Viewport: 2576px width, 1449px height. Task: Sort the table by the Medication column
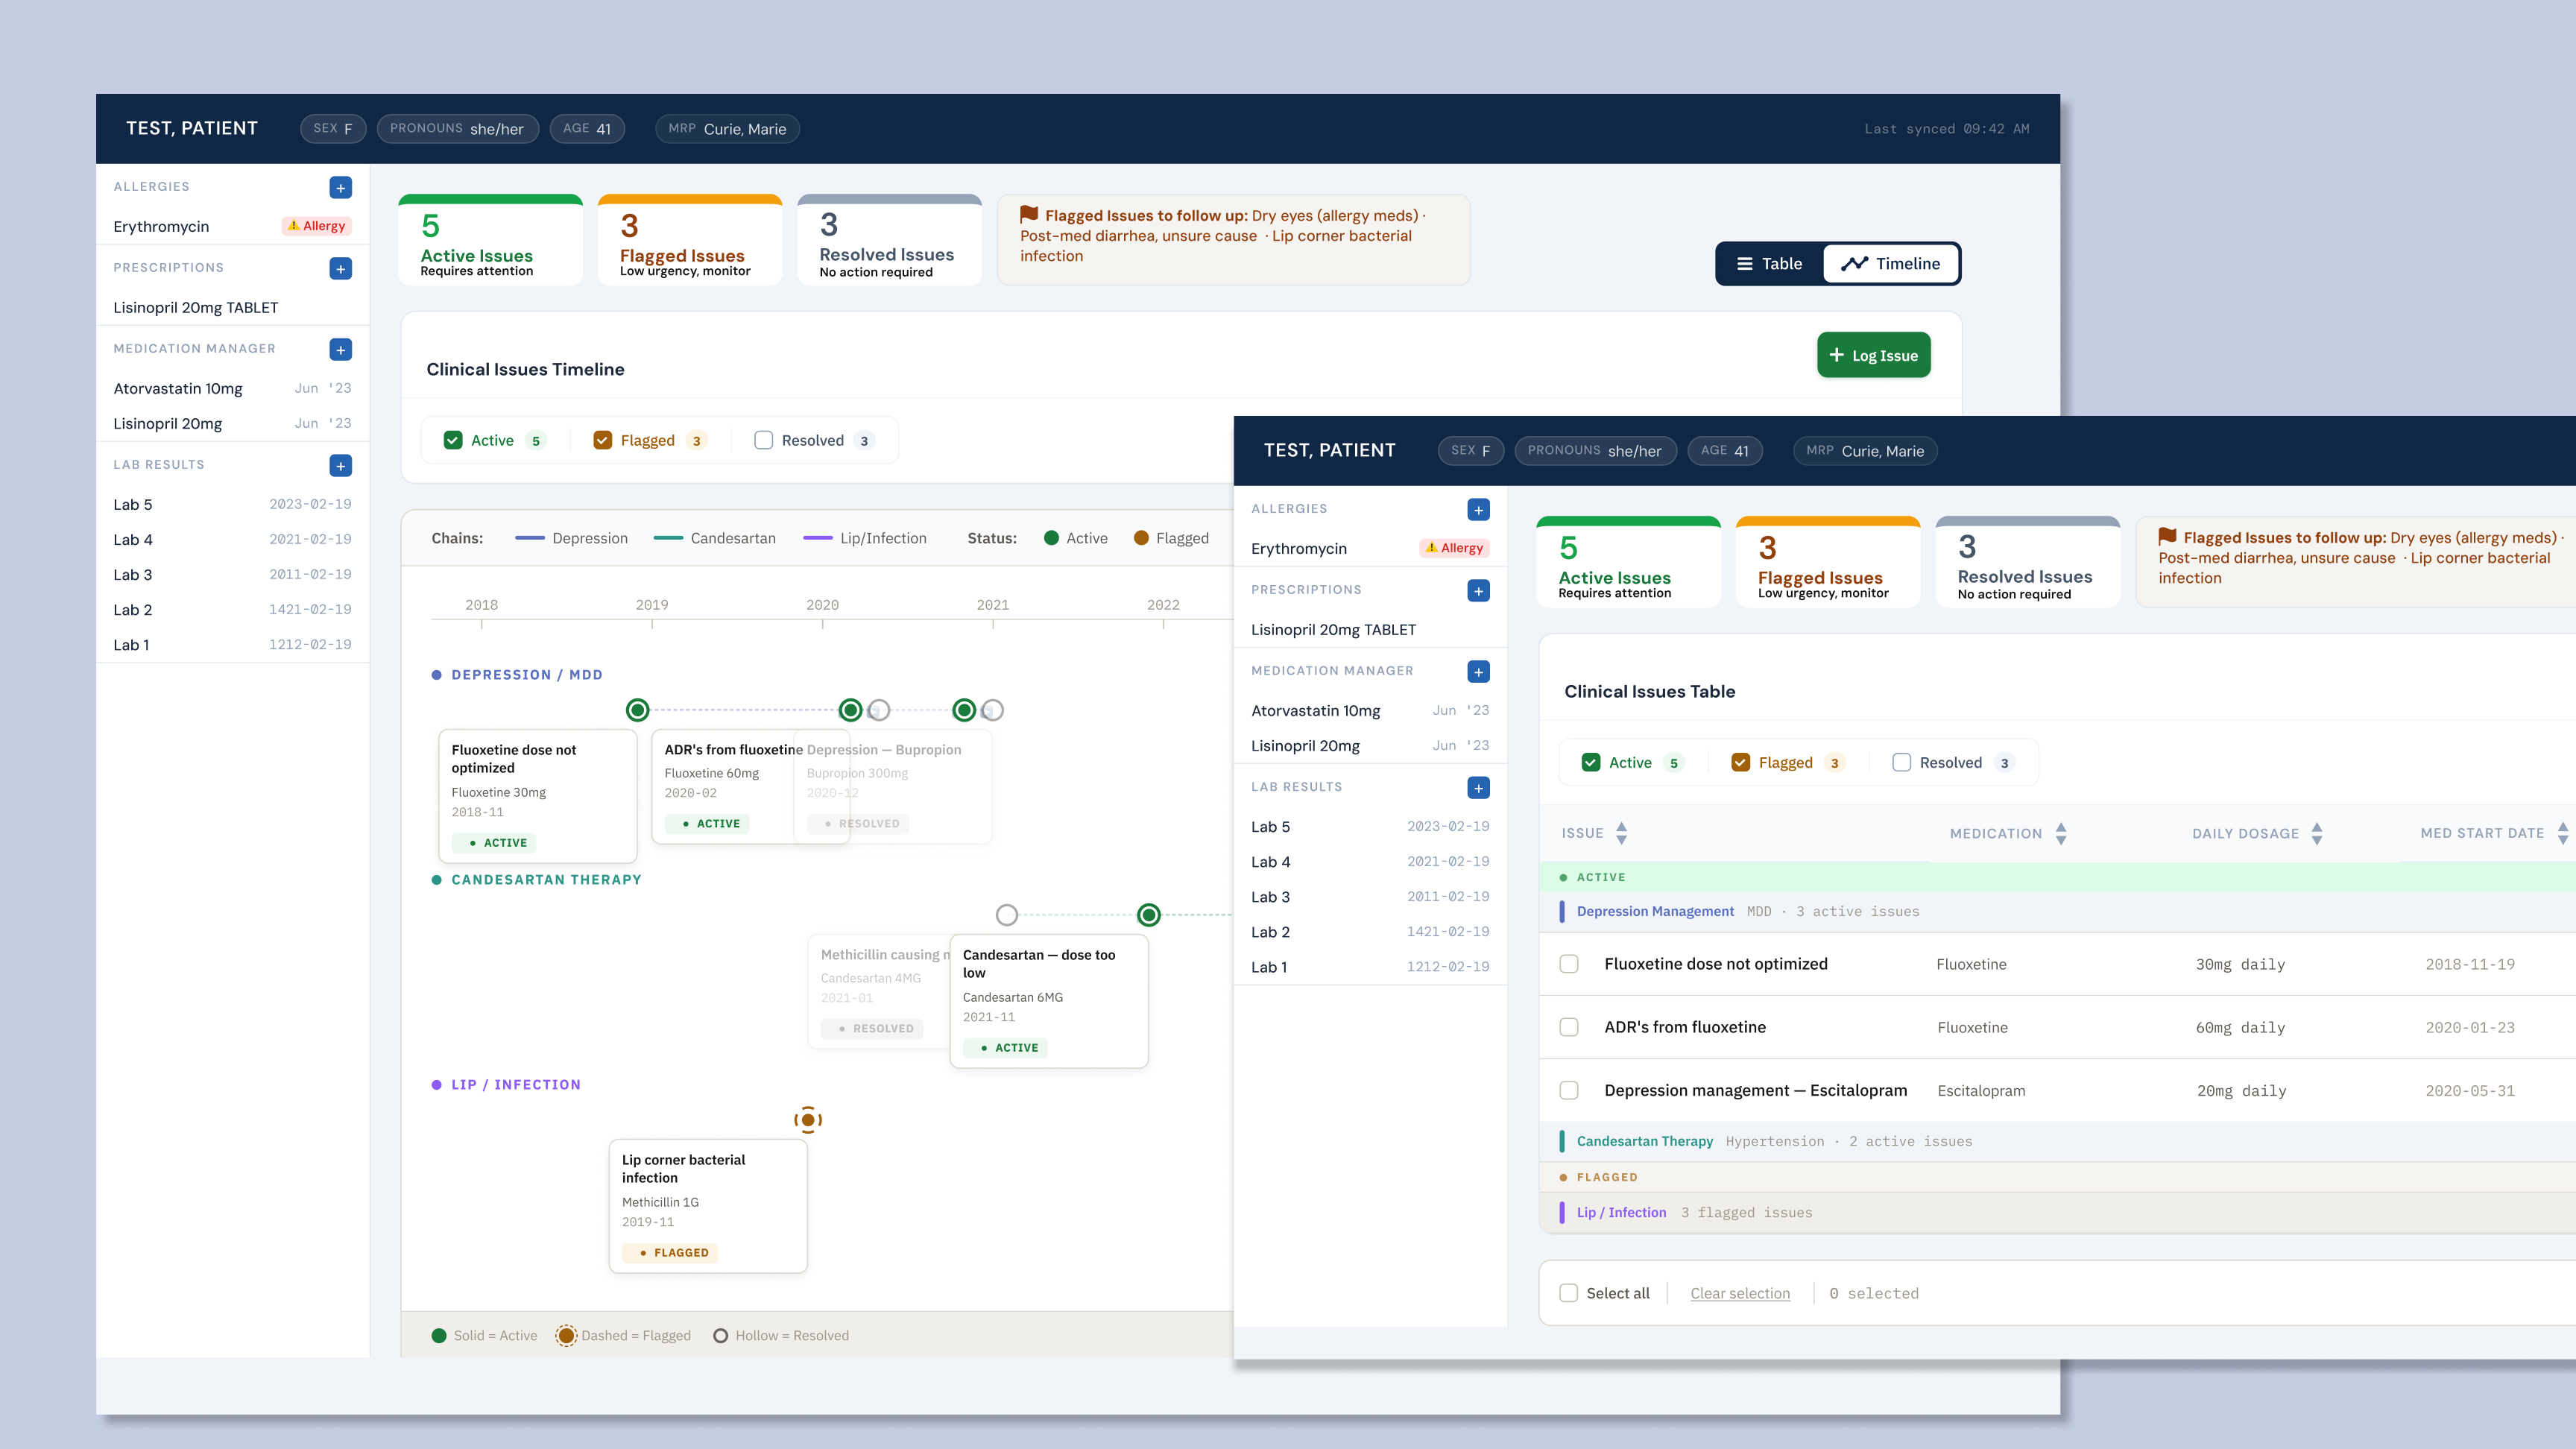click(2060, 833)
